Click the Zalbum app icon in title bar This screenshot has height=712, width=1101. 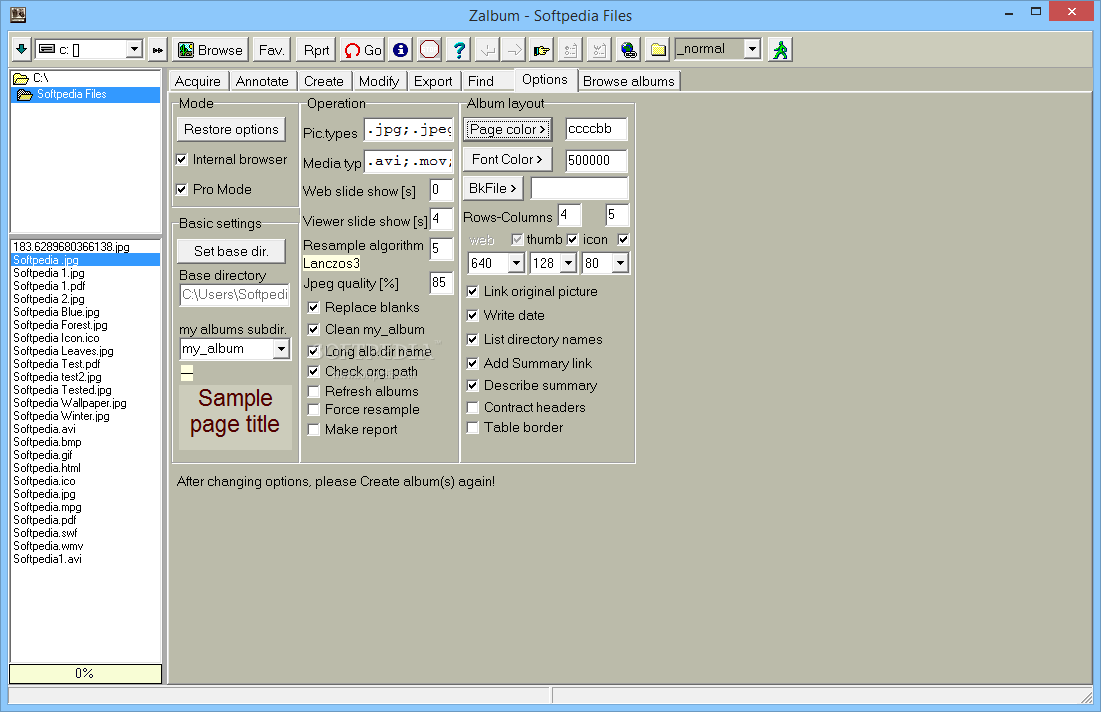click(18, 15)
